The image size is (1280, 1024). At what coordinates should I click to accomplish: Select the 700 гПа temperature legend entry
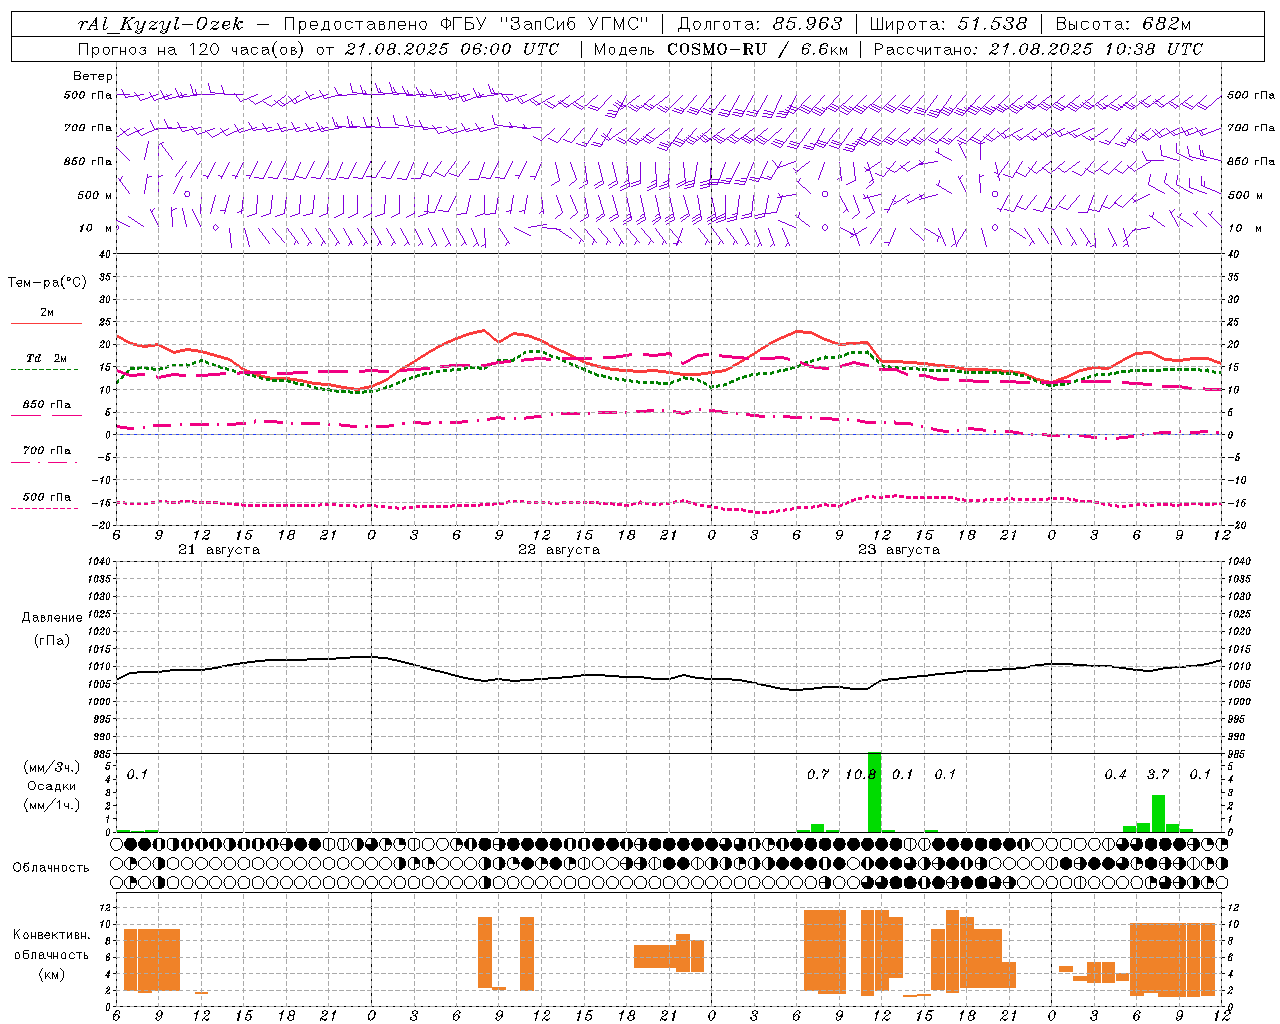pyautogui.click(x=46, y=451)
